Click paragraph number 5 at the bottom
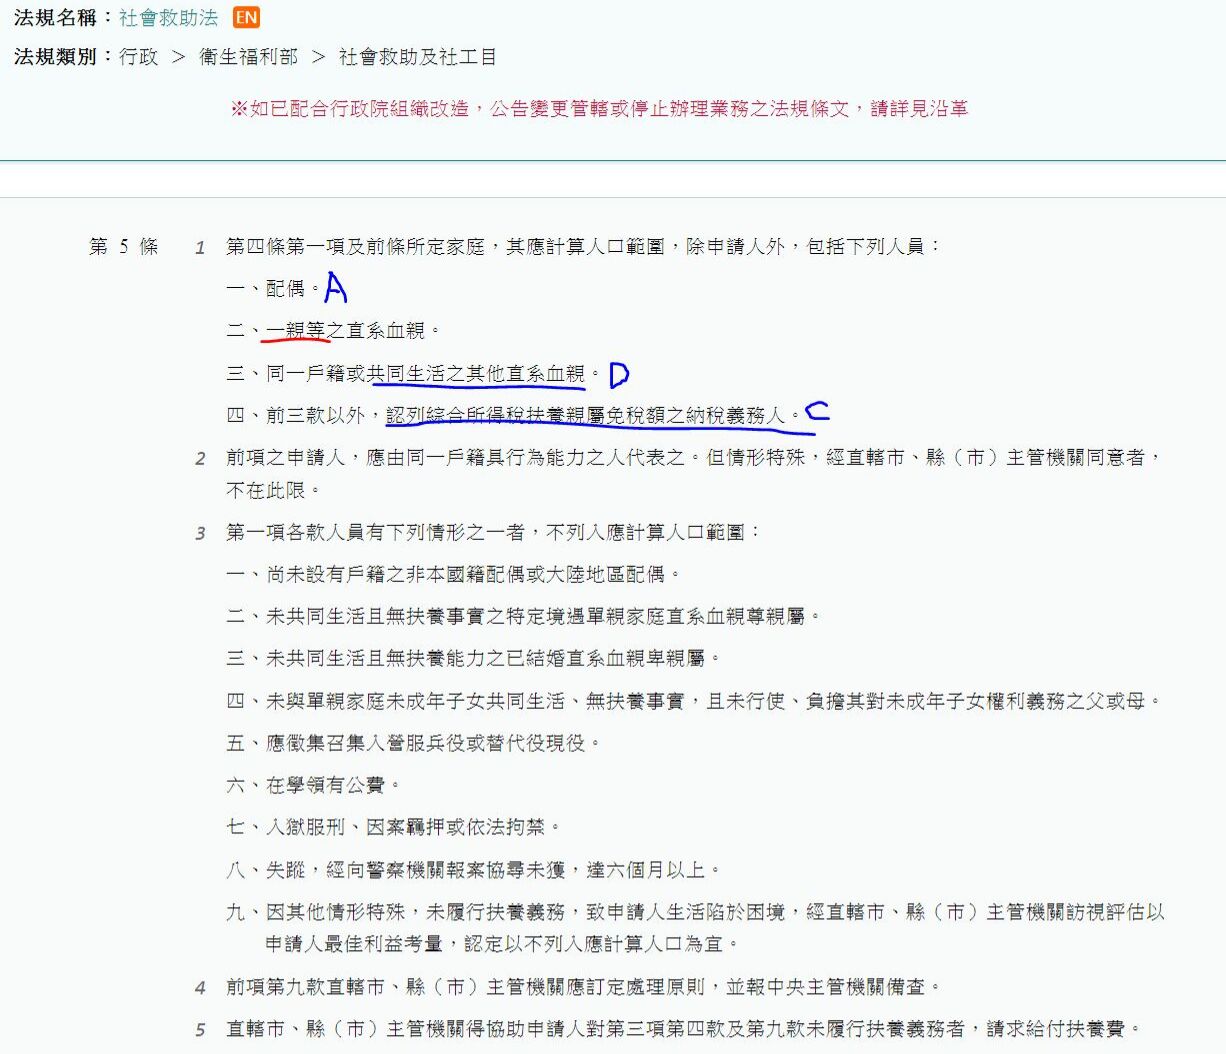The width and height of the screenshot is (1226, 1054). pyautogui.click(x=200, y=1030)
